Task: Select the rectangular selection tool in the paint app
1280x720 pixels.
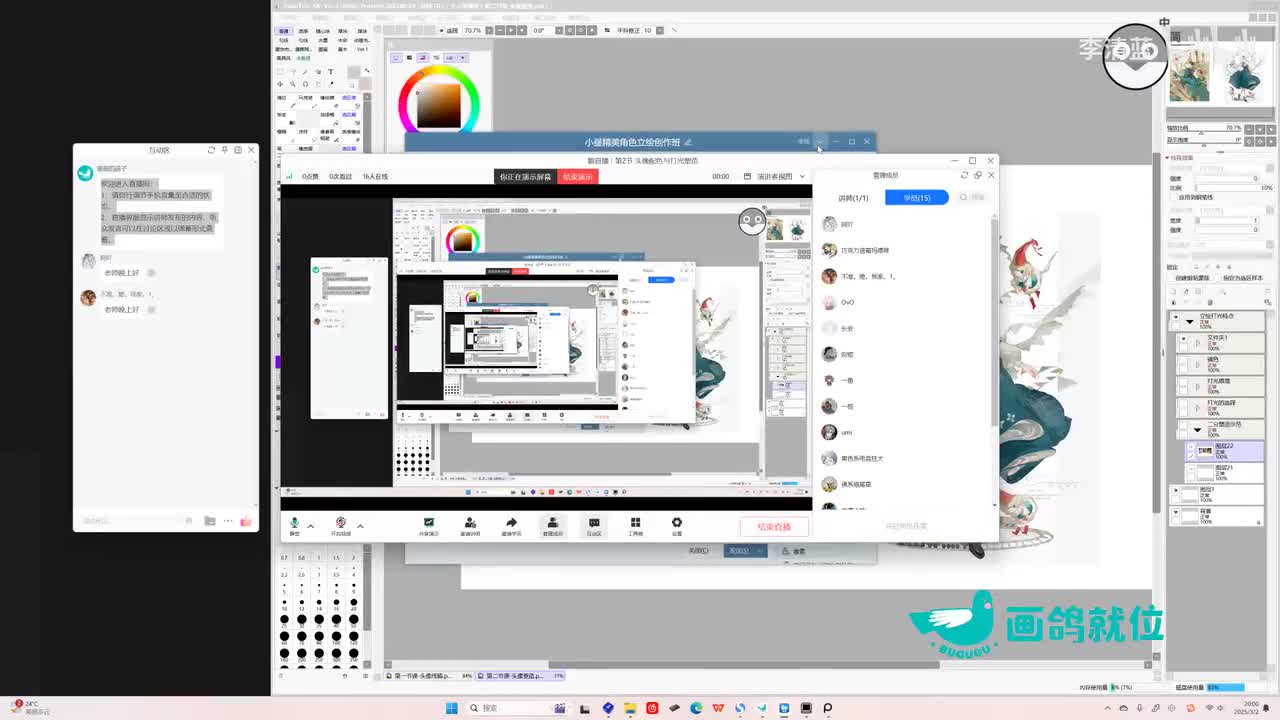Action: 282,72
